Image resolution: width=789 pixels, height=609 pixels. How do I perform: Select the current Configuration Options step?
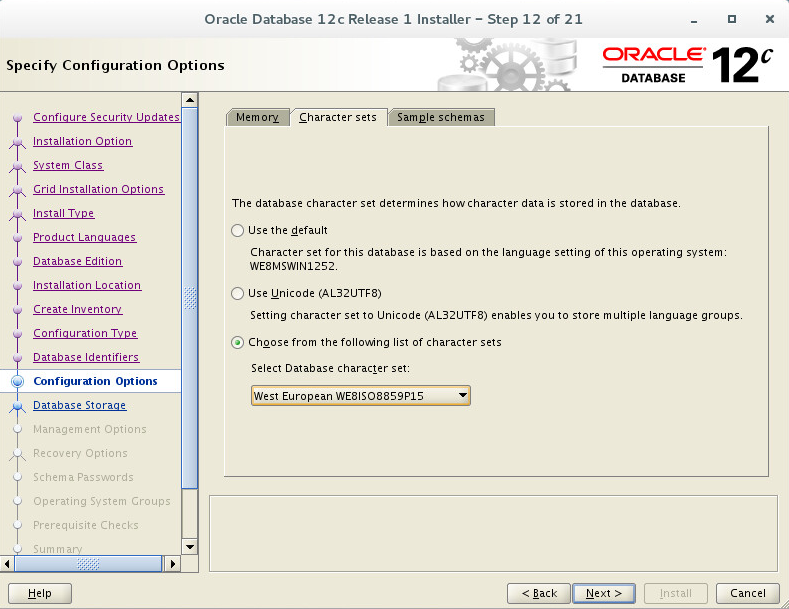click(x=95, y=382)
